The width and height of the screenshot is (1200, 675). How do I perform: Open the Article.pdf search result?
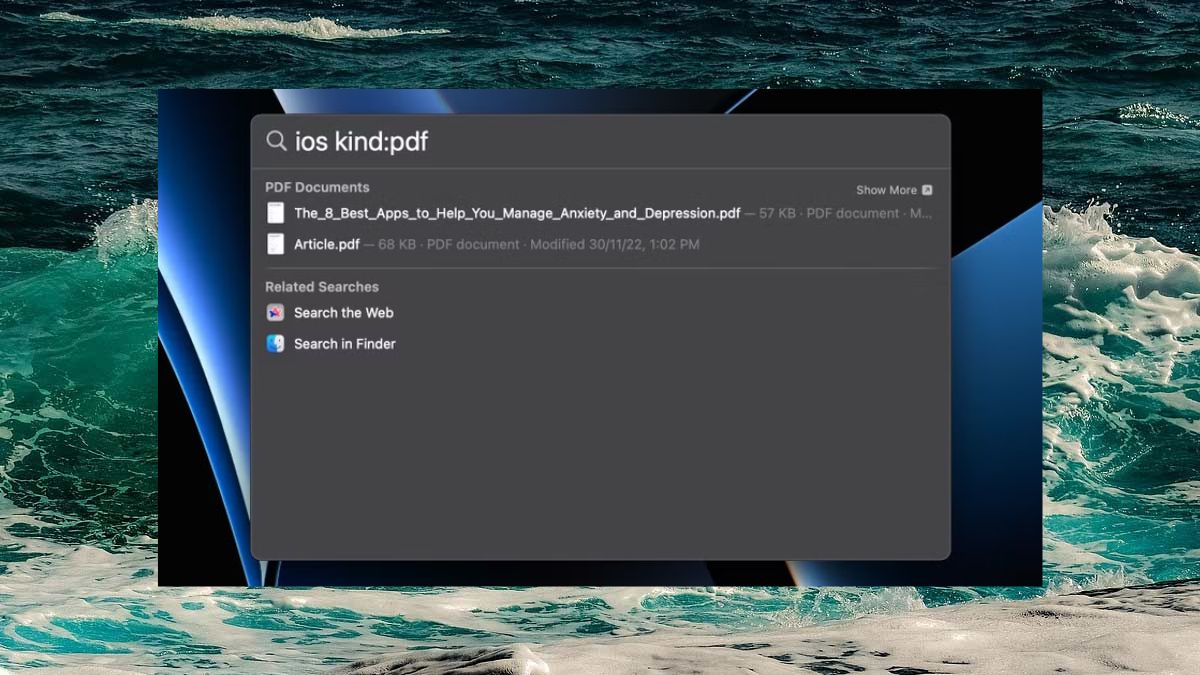326,244
